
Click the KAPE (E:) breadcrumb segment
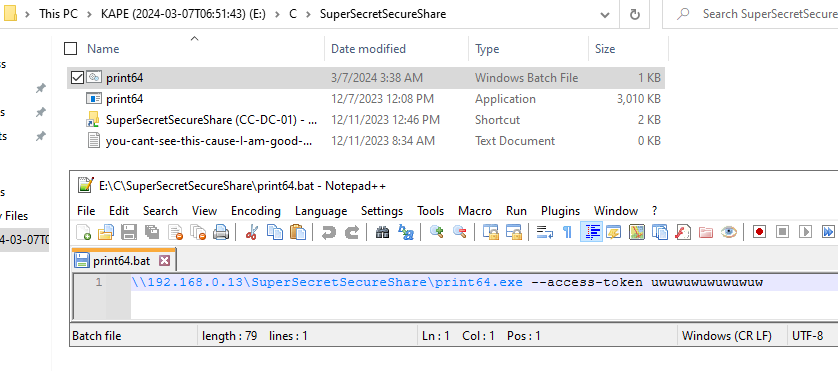tap(184, 14)
